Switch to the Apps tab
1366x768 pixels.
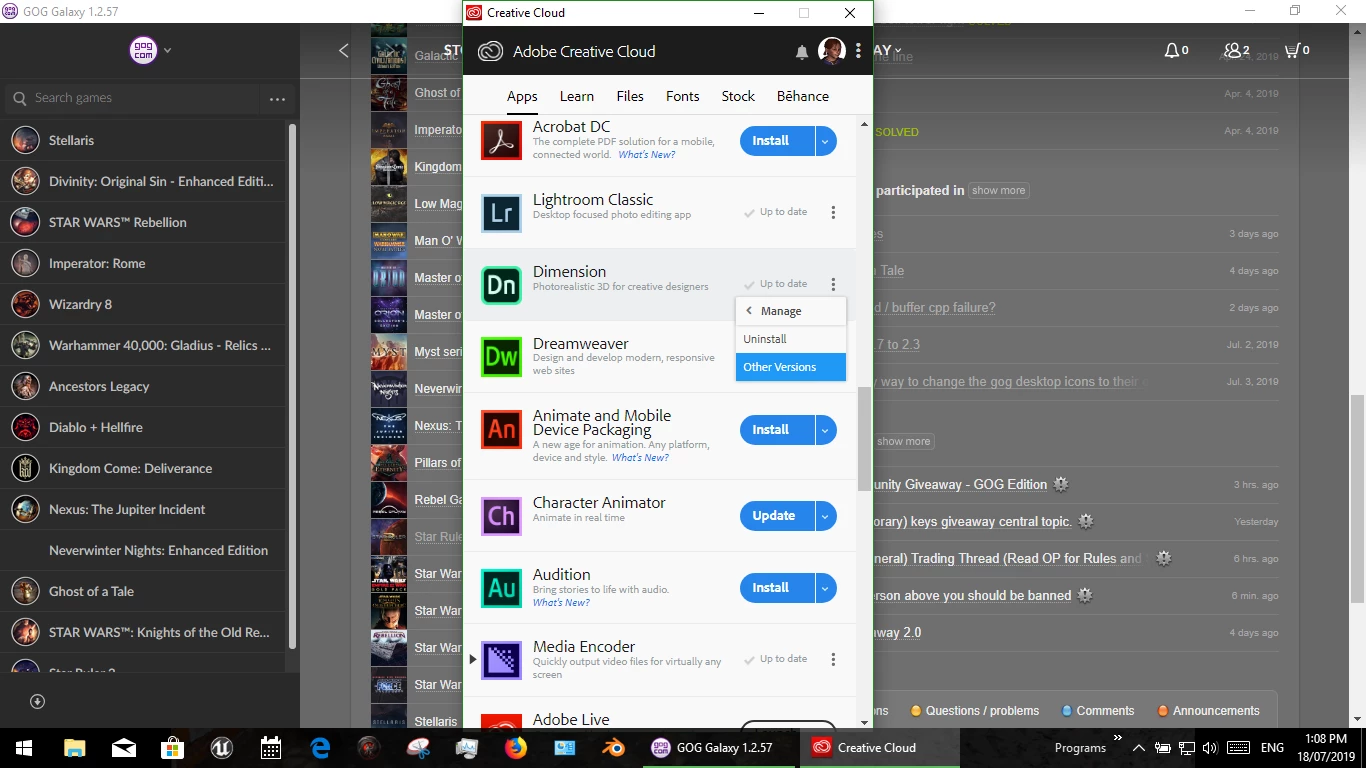point(522,96)
